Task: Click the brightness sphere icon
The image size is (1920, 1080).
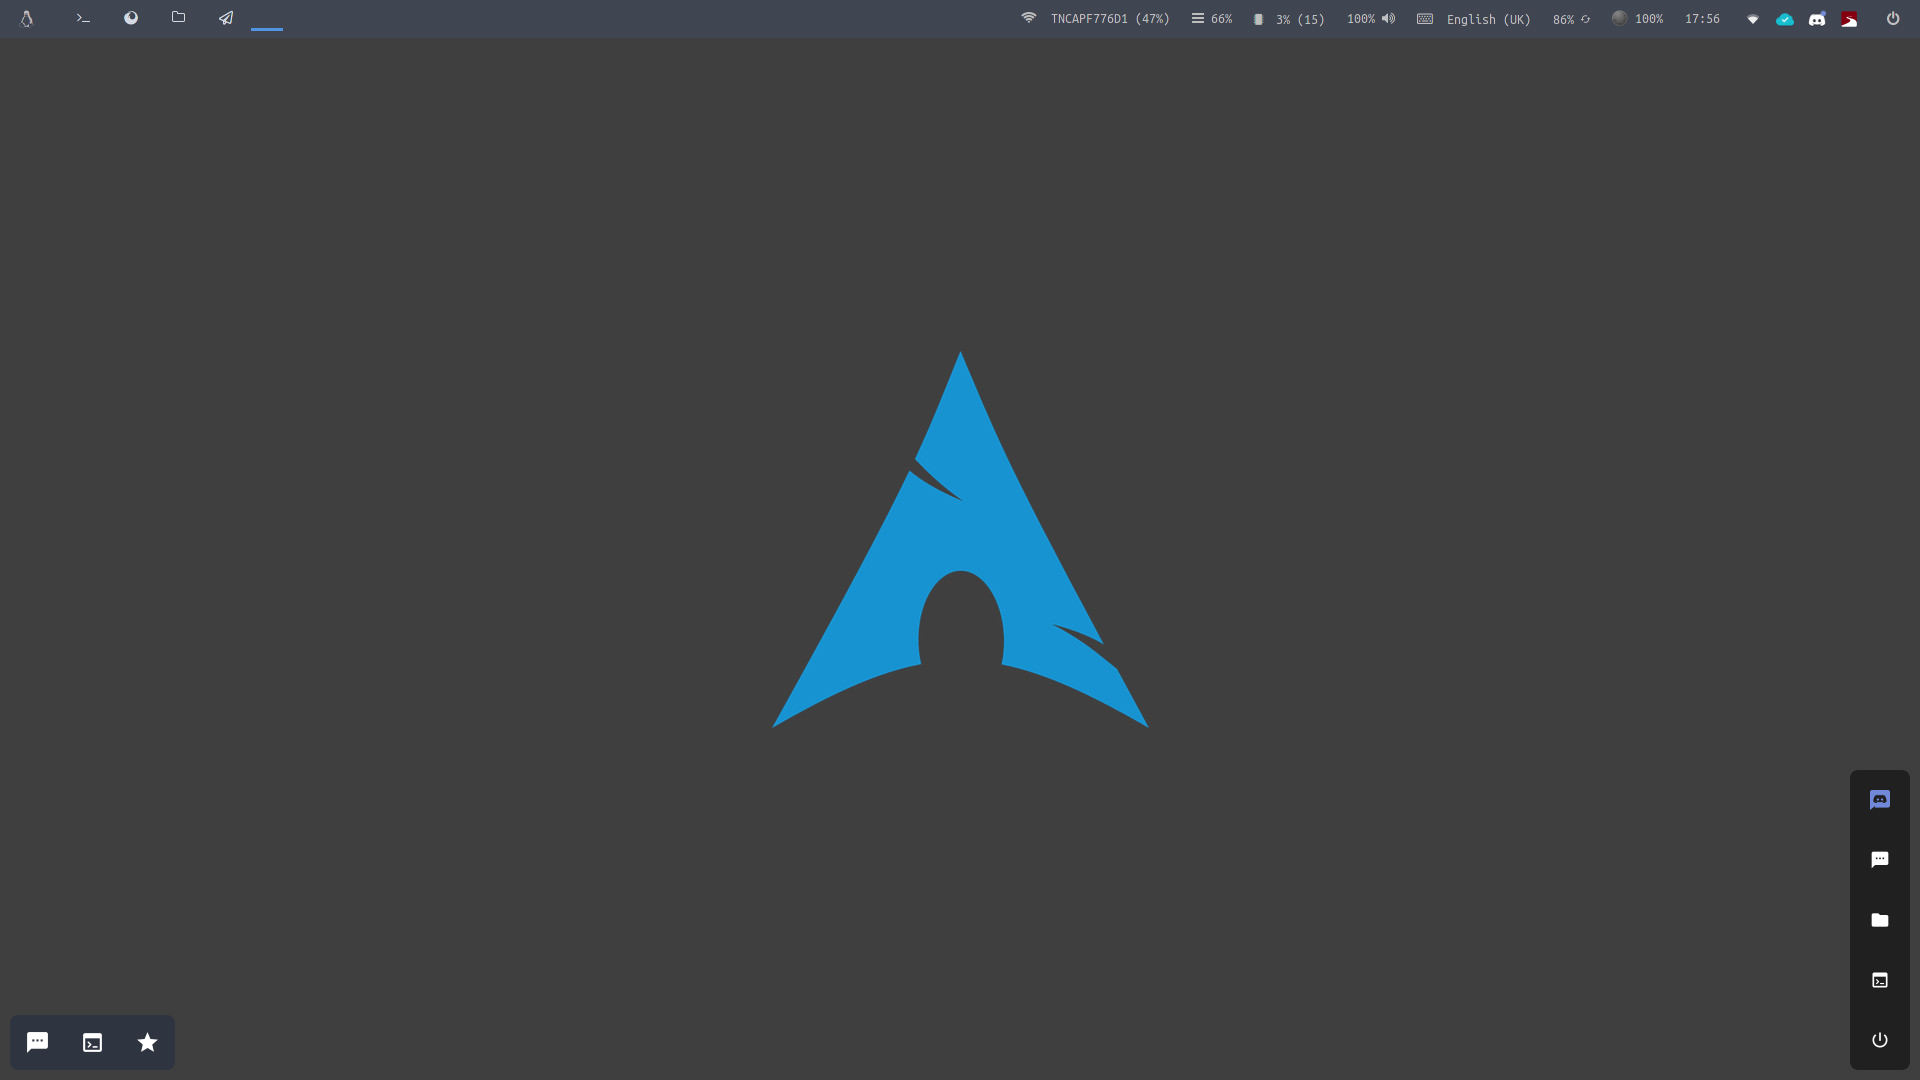Action: click(x=1619, y=18)
